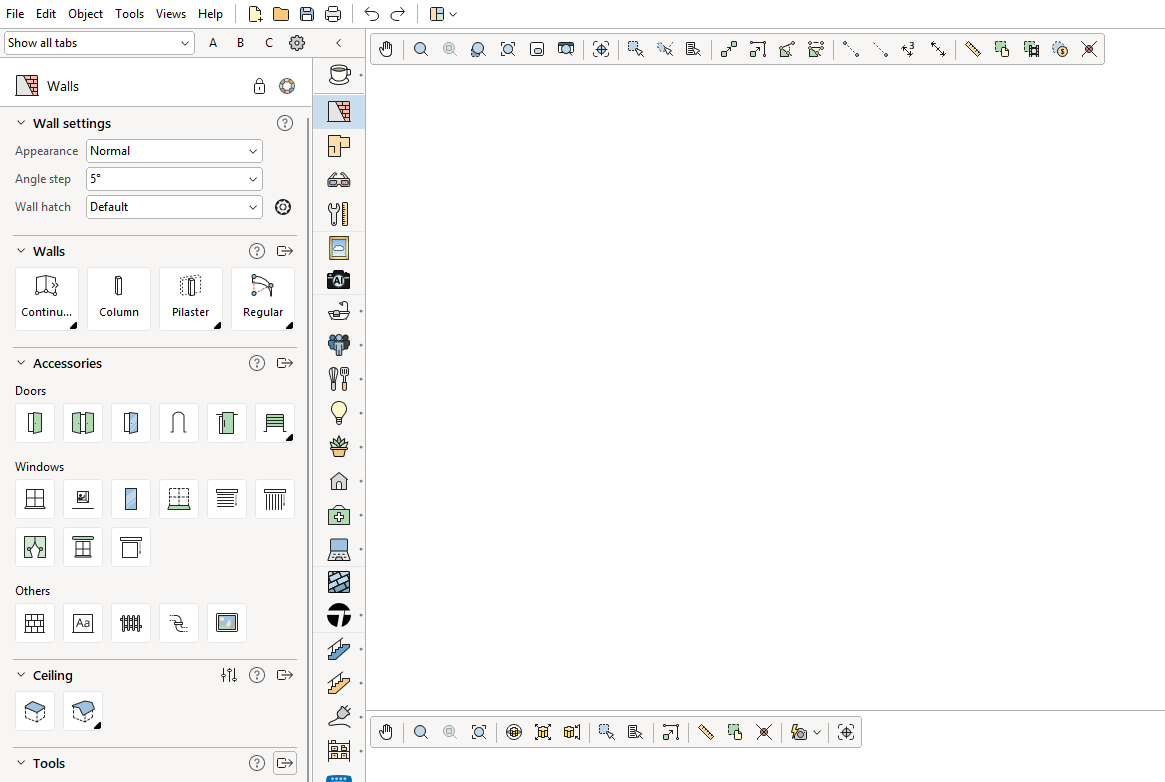Insert a garage door
The height and width of the screenshot is (782, 1165).
click(274, 423)
